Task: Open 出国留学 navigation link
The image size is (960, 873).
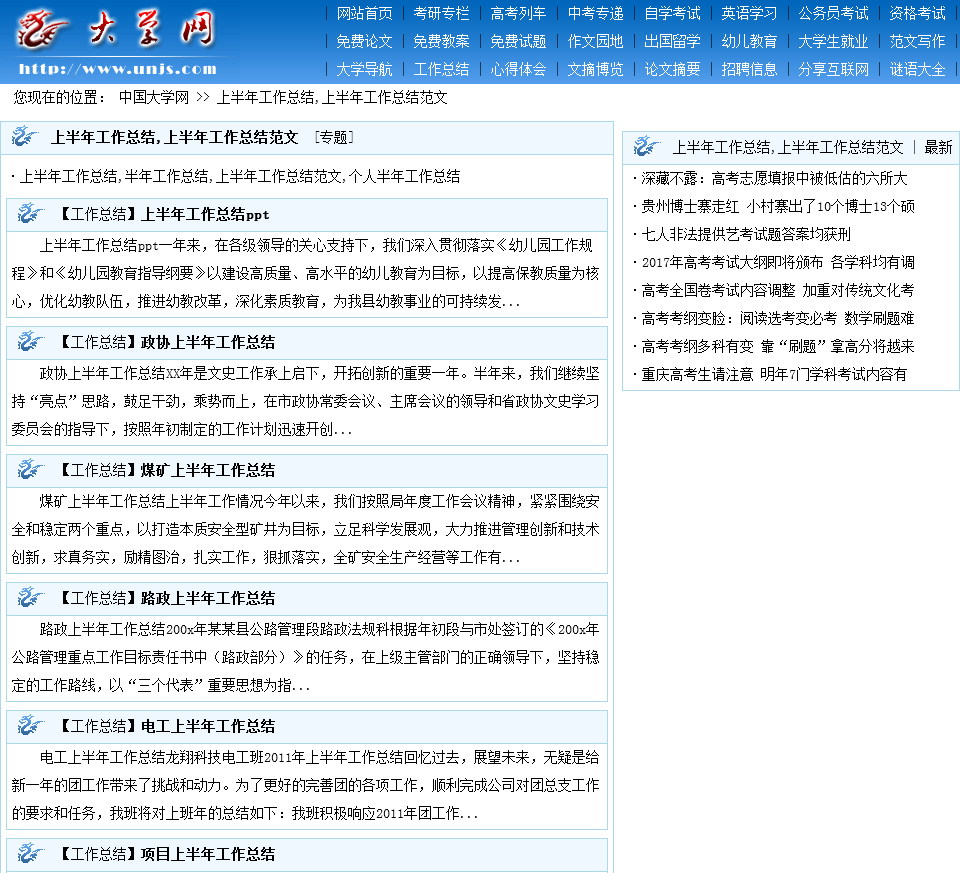Action: (672, 41)
